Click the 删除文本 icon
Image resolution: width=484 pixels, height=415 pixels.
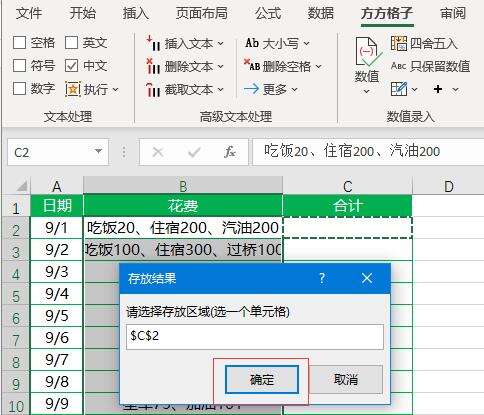pyautogui.click(x=153, y=66)
